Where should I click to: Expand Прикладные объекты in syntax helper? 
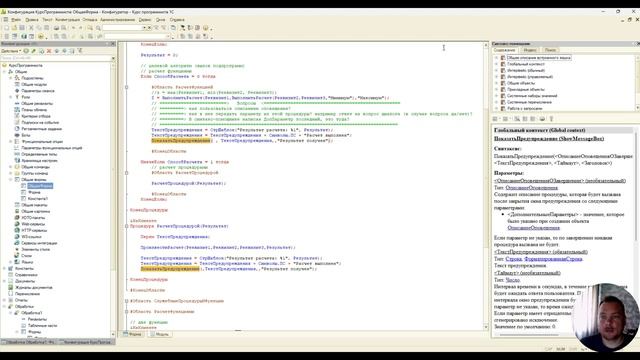click(497, 89)
